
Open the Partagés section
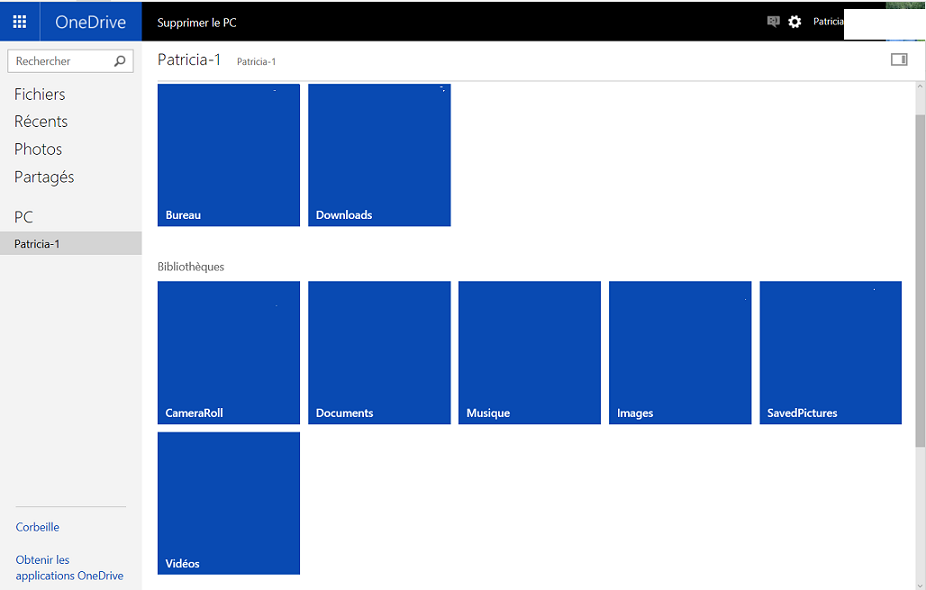click(43, 176)
